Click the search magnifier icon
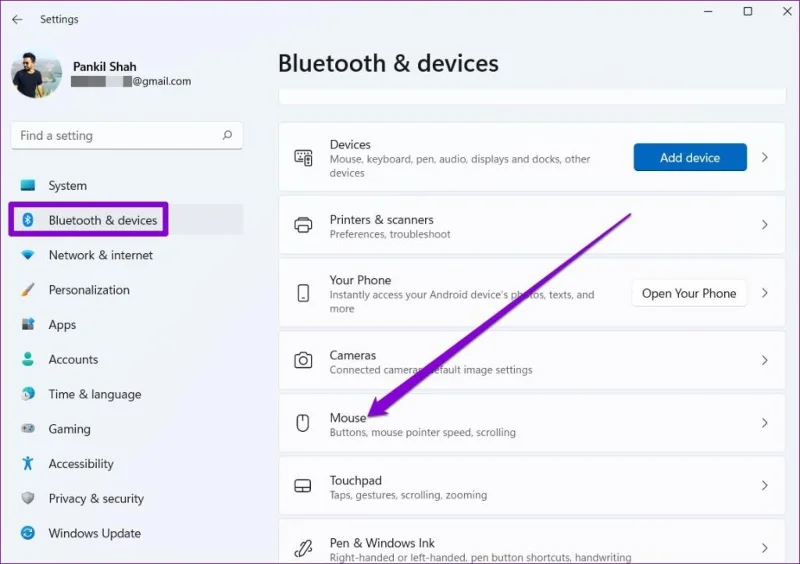Viewport: 800px width, 564px height. pyautogui.click(x=227, y=135)
